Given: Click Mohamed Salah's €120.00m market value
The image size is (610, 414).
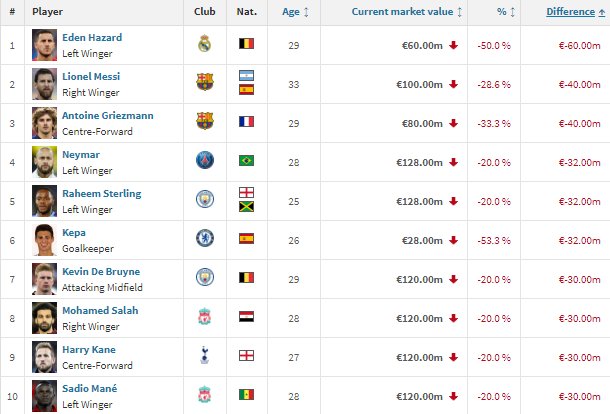Looking at the screenshot, I should point(419,319).
